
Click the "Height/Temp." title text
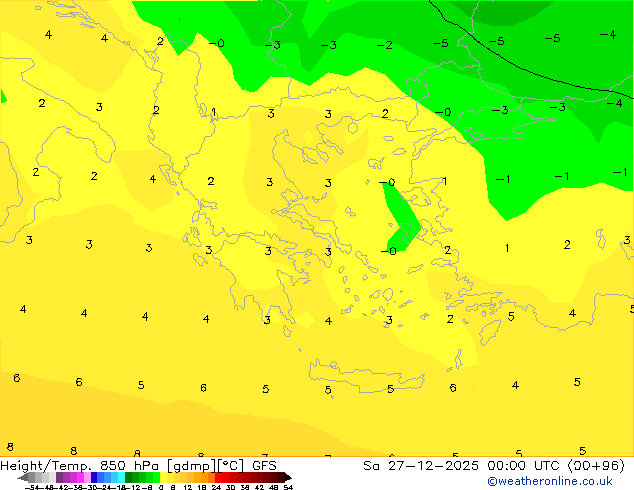[46, 466]
